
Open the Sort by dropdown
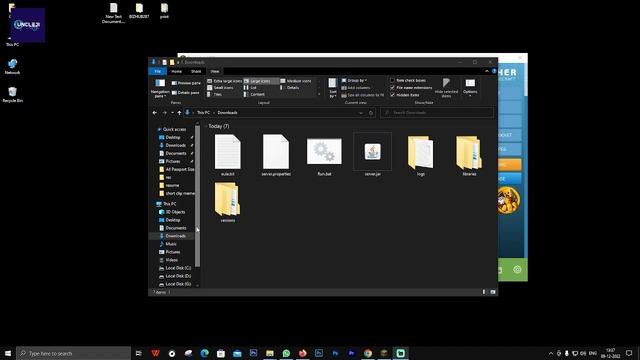[333, 88]
